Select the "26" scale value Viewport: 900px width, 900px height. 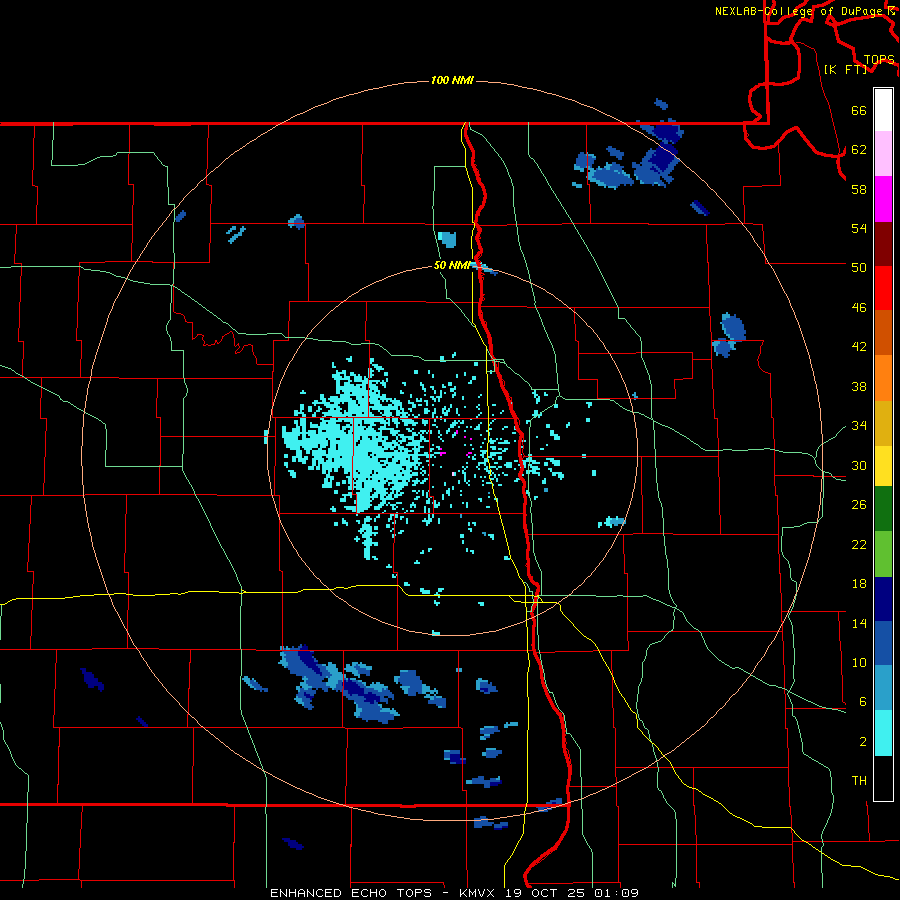pyautogui.click(x=859, y=505)
